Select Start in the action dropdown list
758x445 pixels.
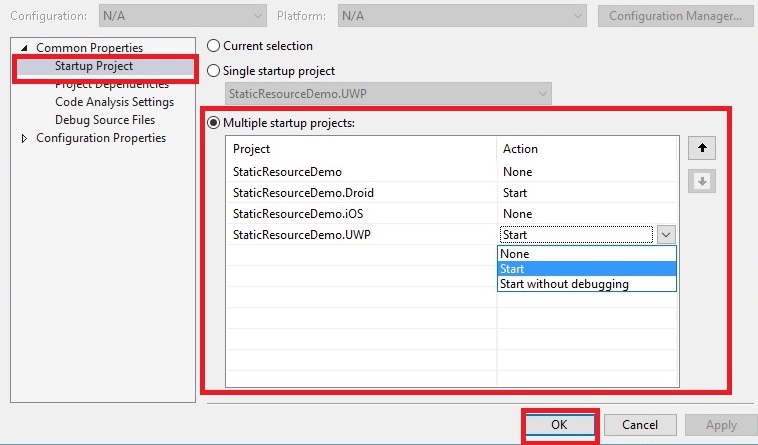point(587,269)
